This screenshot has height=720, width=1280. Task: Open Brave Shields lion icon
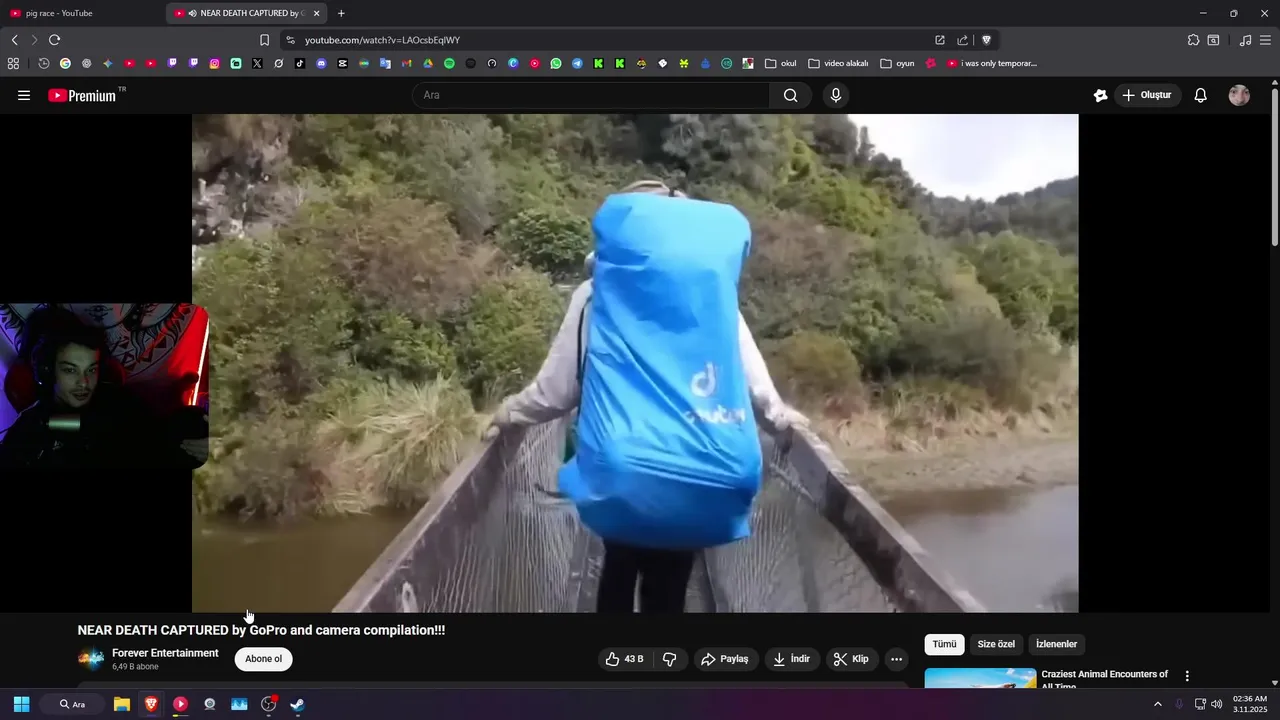click(x=986, y=40)
